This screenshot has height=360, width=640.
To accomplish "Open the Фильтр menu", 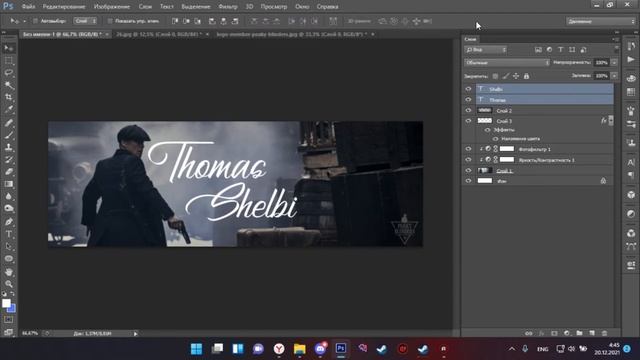I will [228, 7].
